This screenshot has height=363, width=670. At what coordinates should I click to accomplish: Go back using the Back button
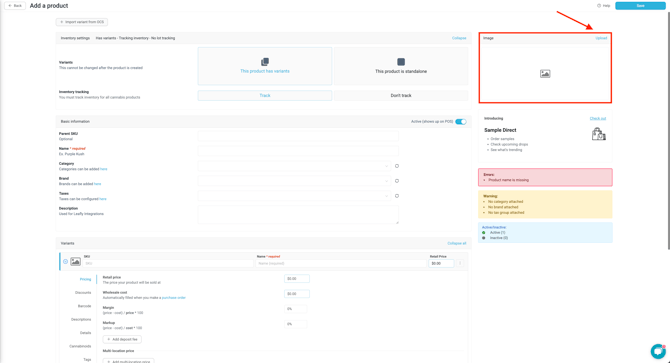15,6
